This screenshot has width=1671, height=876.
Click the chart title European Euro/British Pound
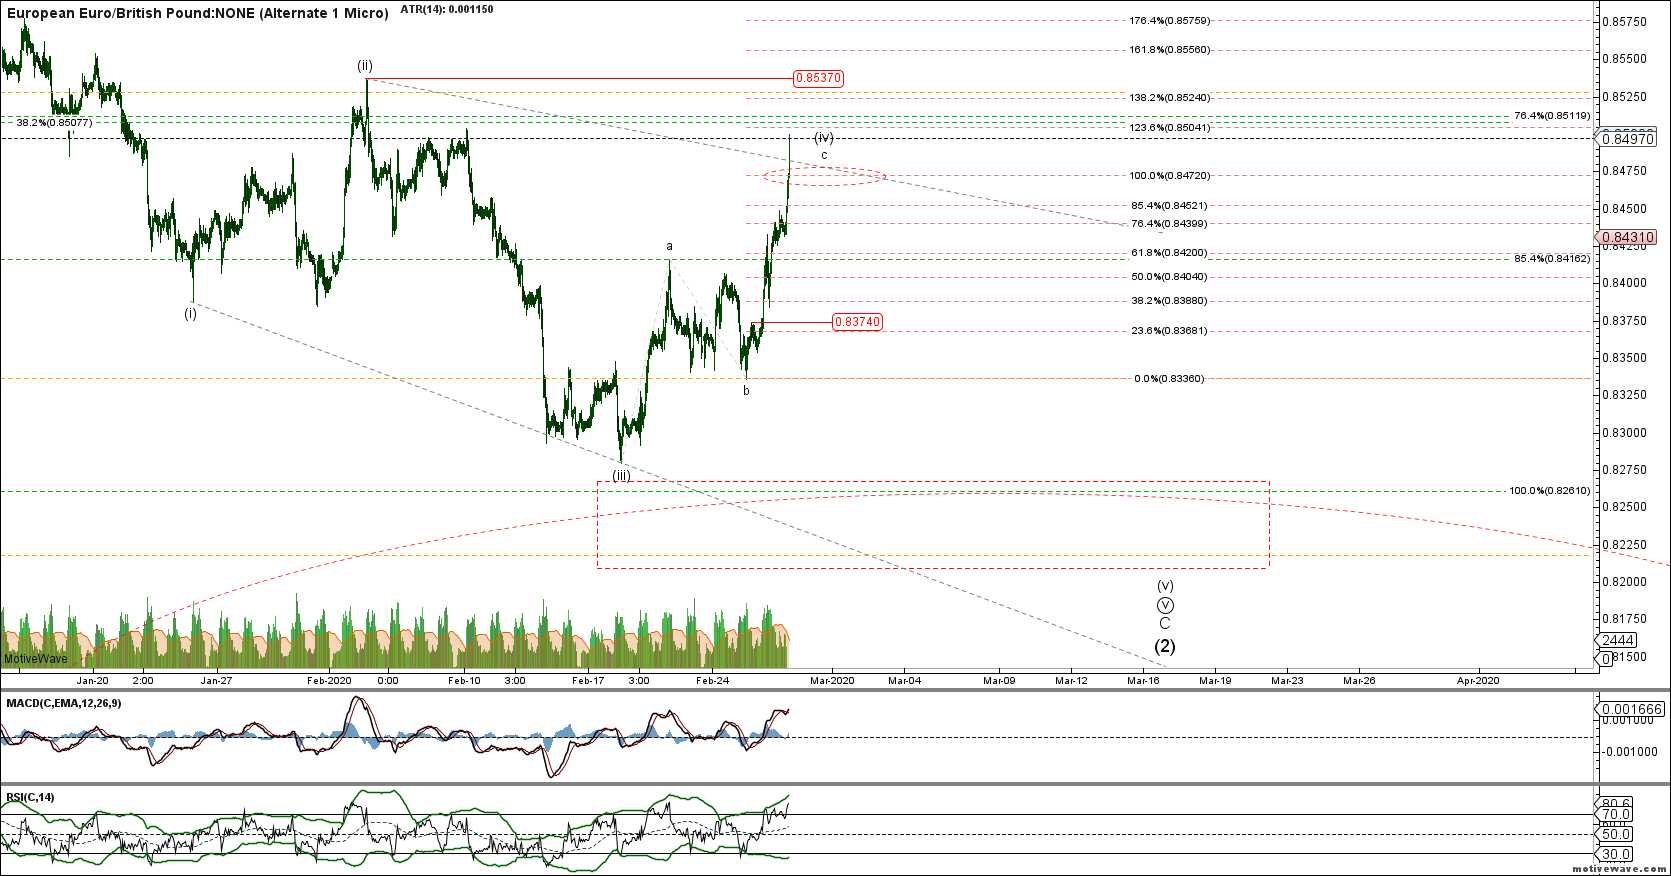click(x=196, y=13)
